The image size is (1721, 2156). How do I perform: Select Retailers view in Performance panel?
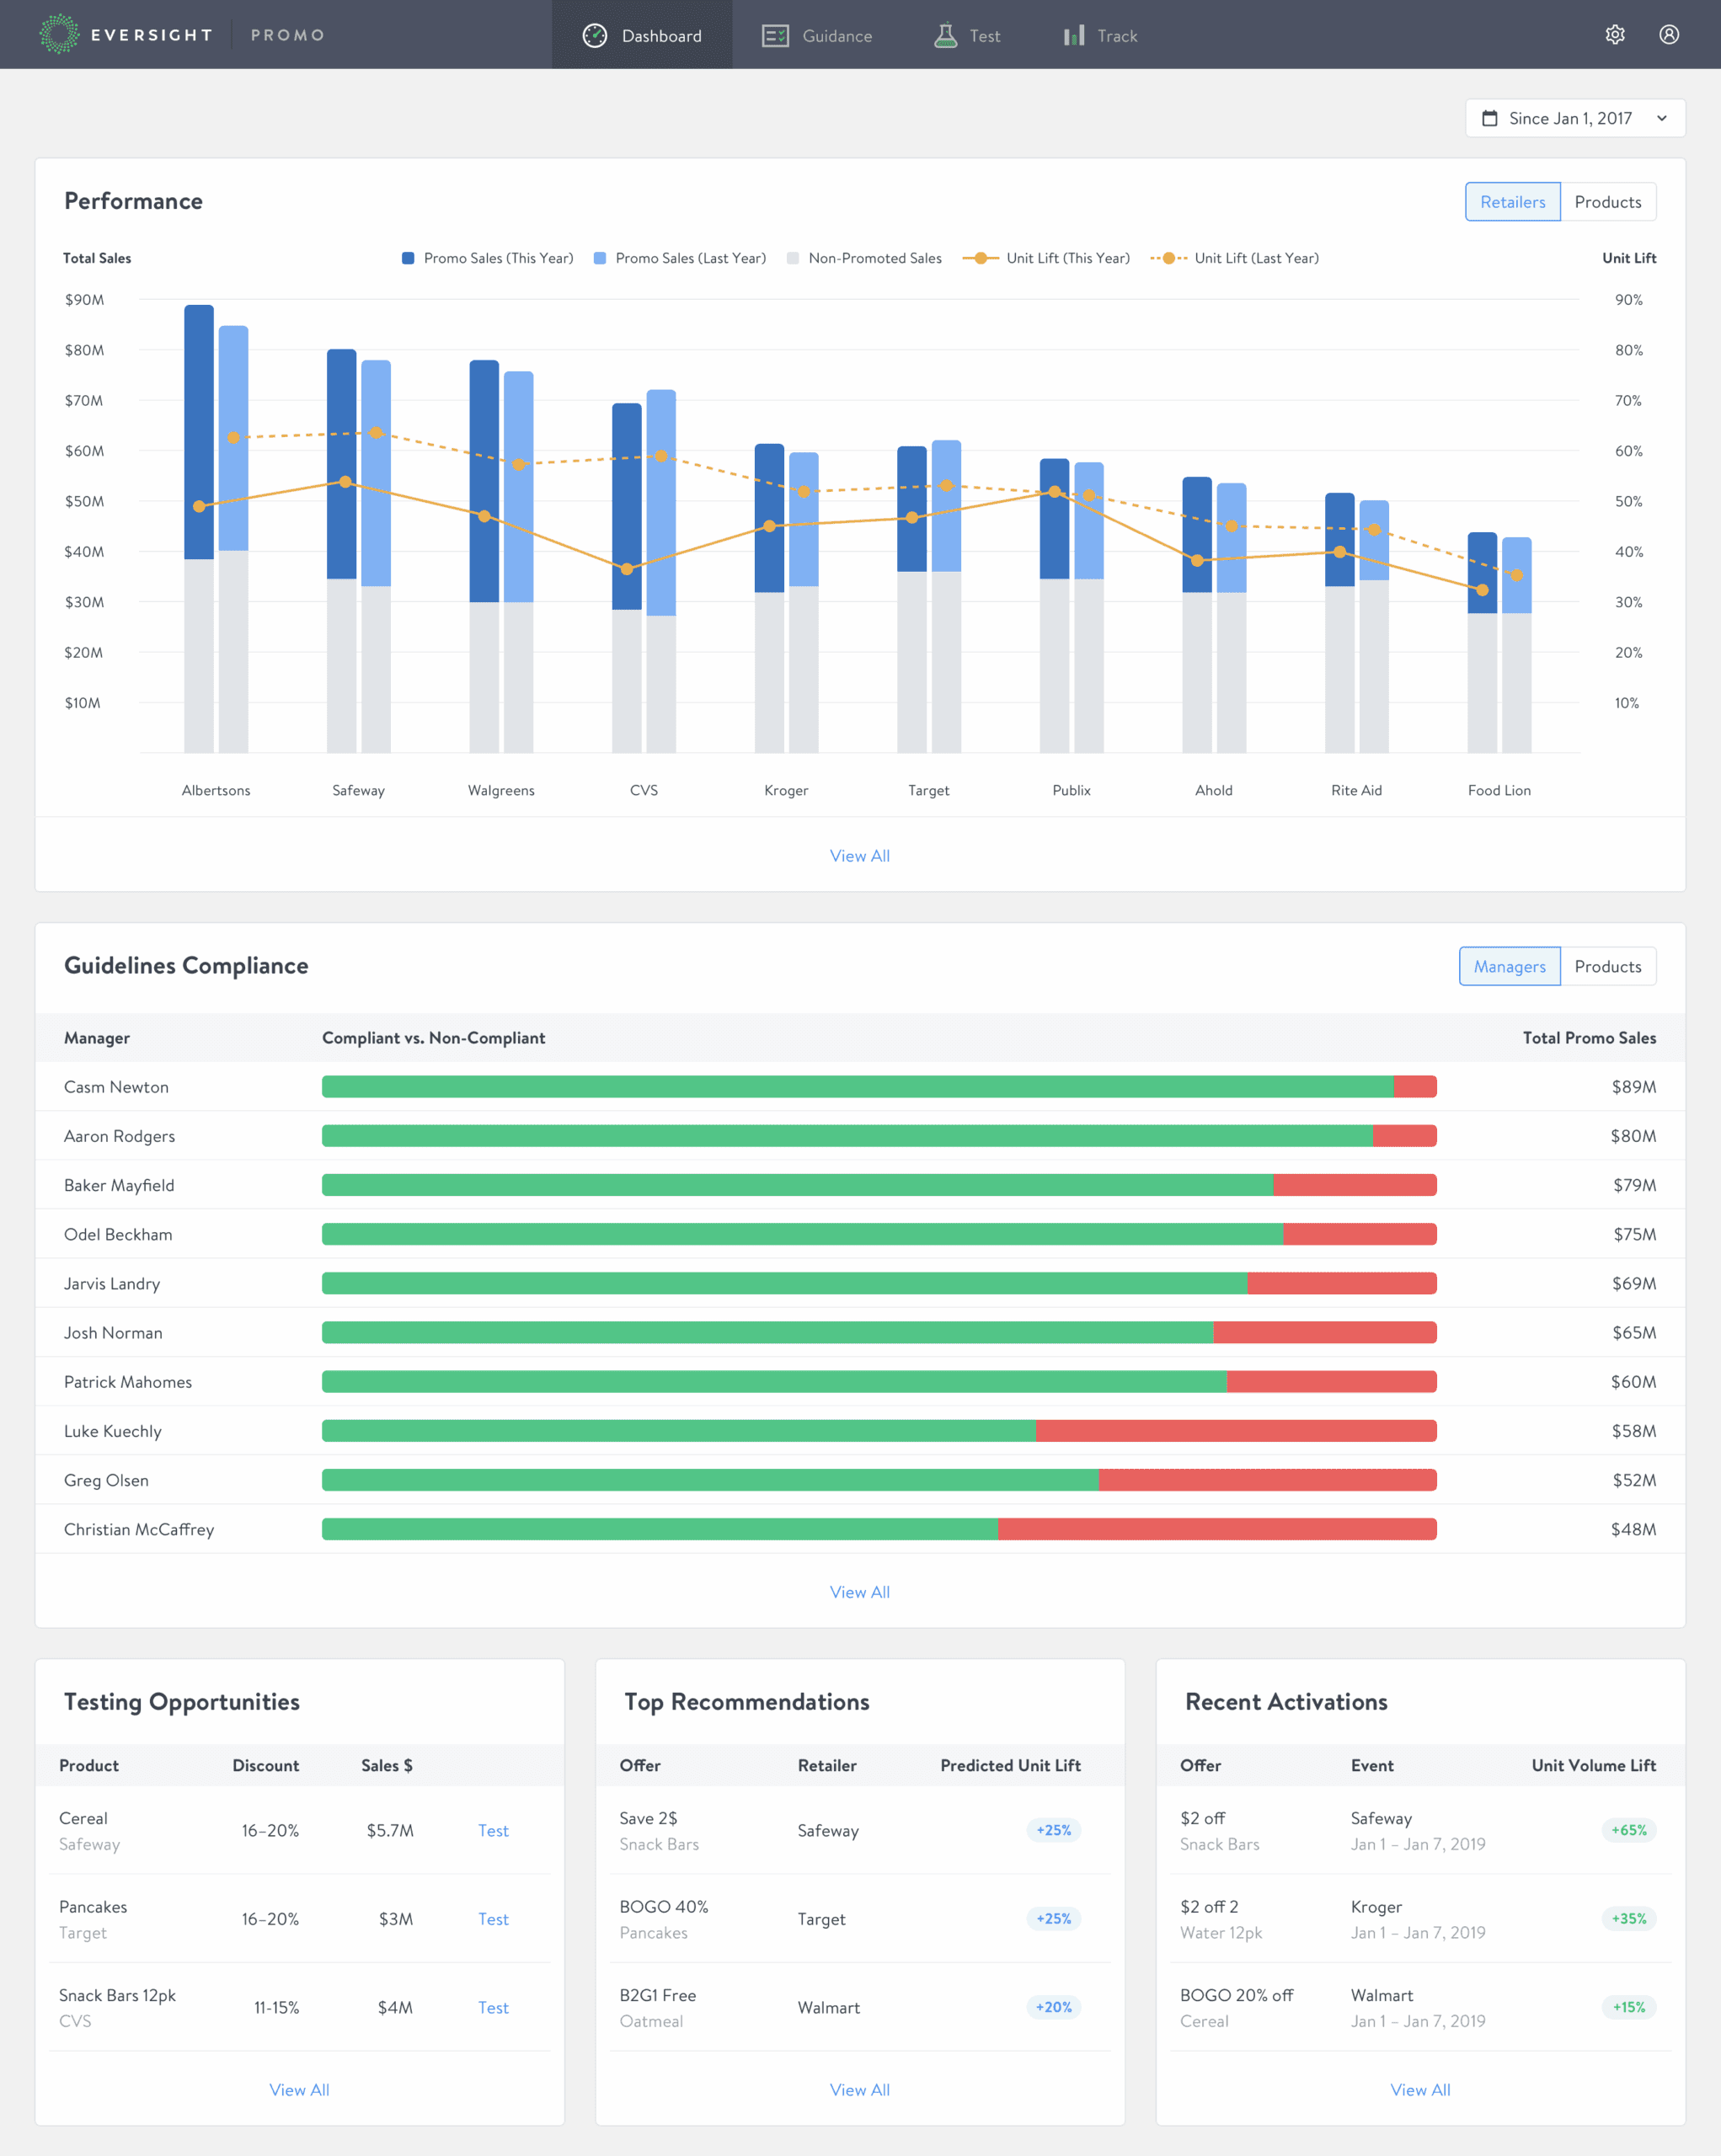pyautogui.click(x=1512, y=202)
